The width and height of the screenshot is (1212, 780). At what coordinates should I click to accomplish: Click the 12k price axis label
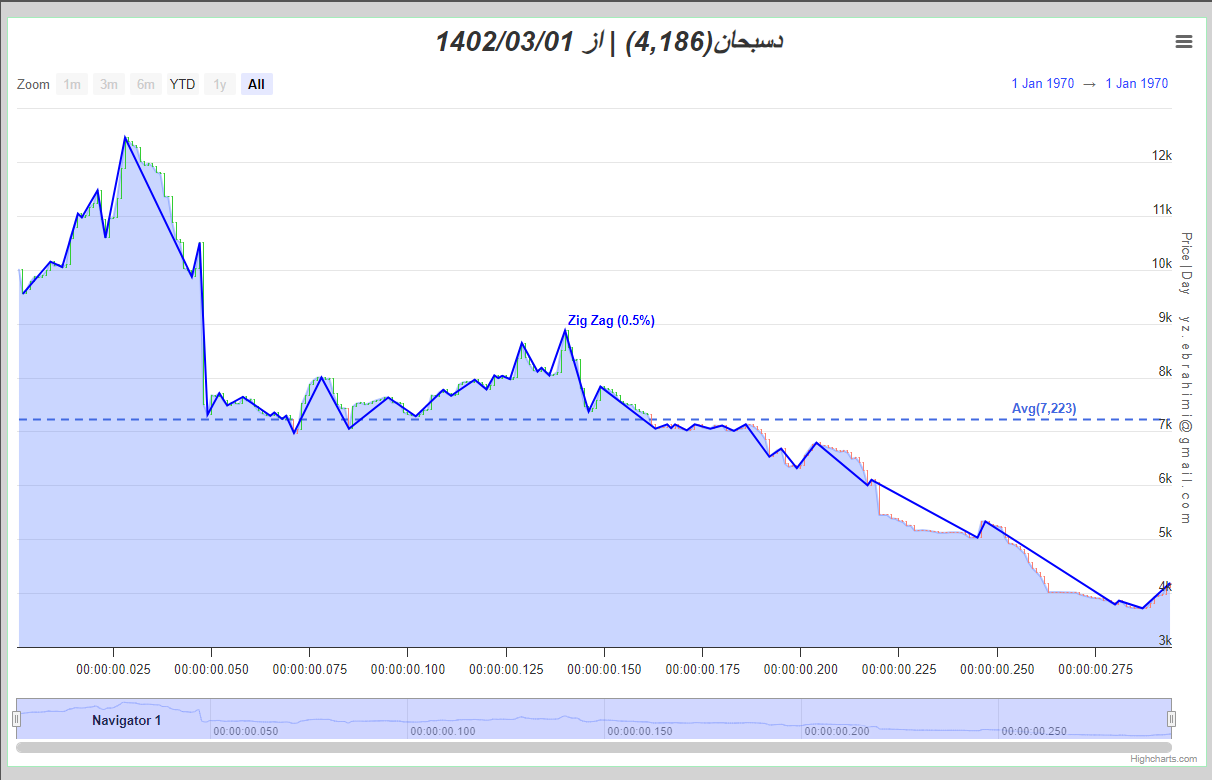coord(1162,156)
